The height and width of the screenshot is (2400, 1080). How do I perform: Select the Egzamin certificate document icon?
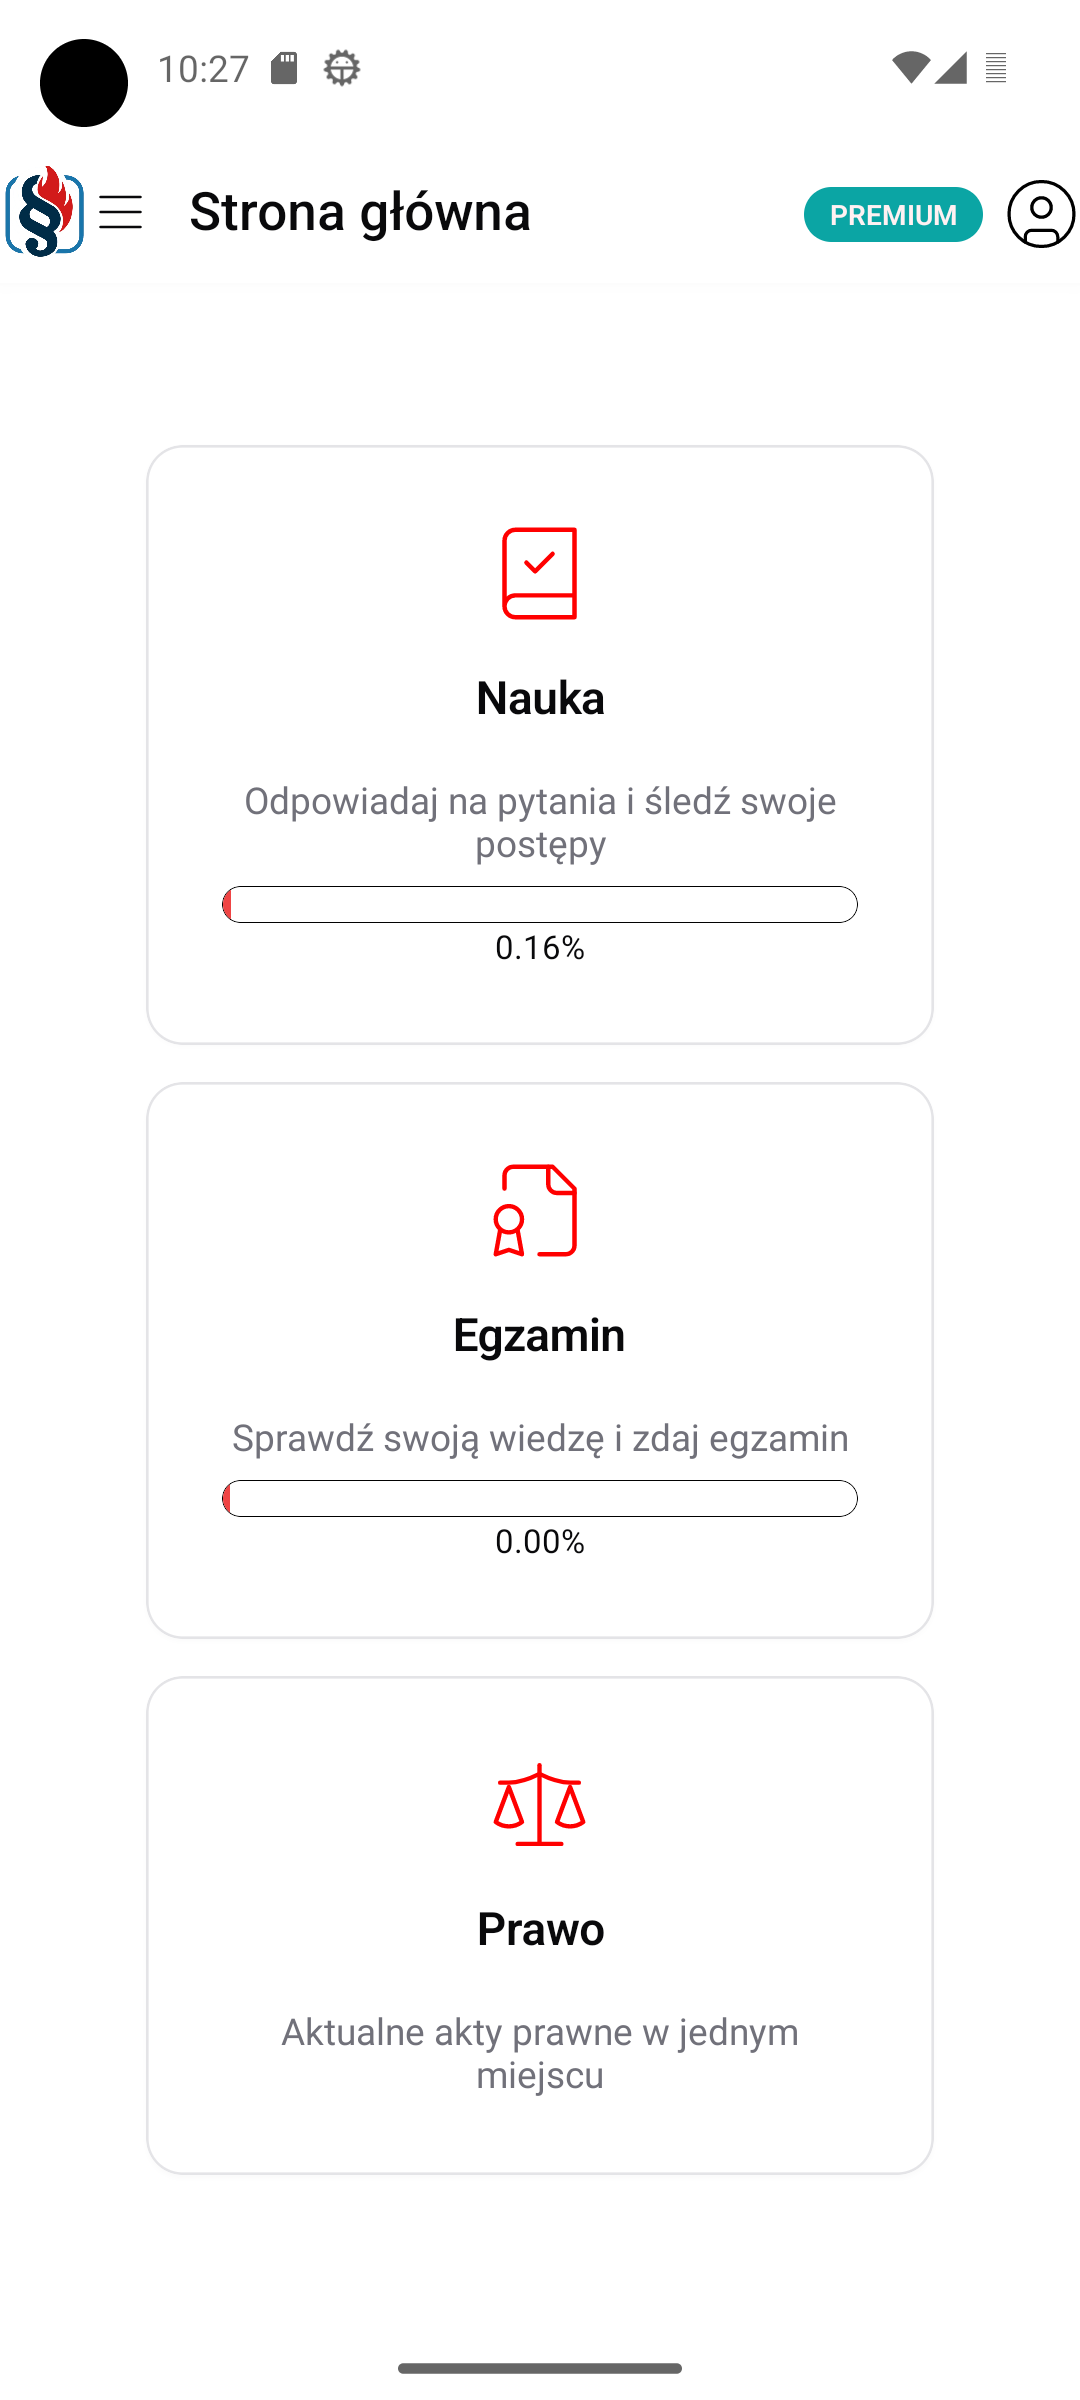(x=540, y=1210)
